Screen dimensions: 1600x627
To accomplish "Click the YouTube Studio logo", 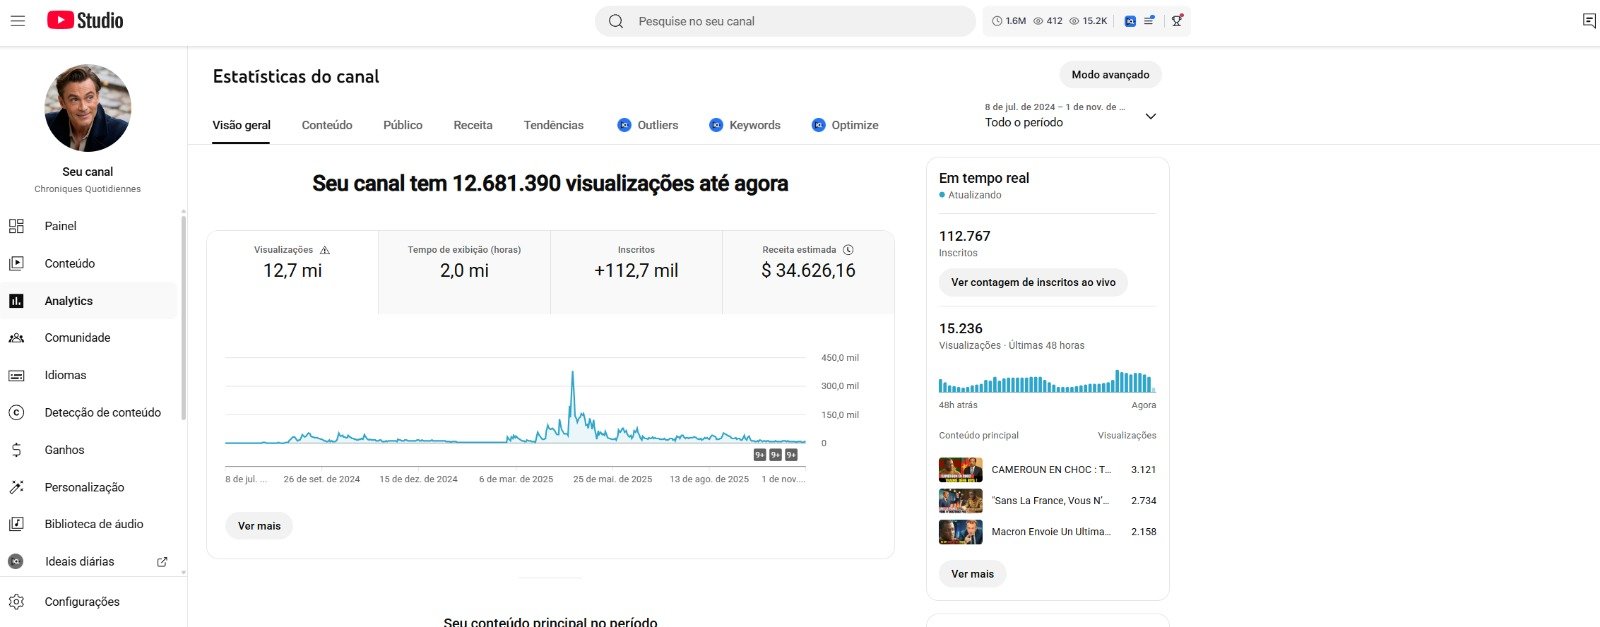I will [85, 21].
